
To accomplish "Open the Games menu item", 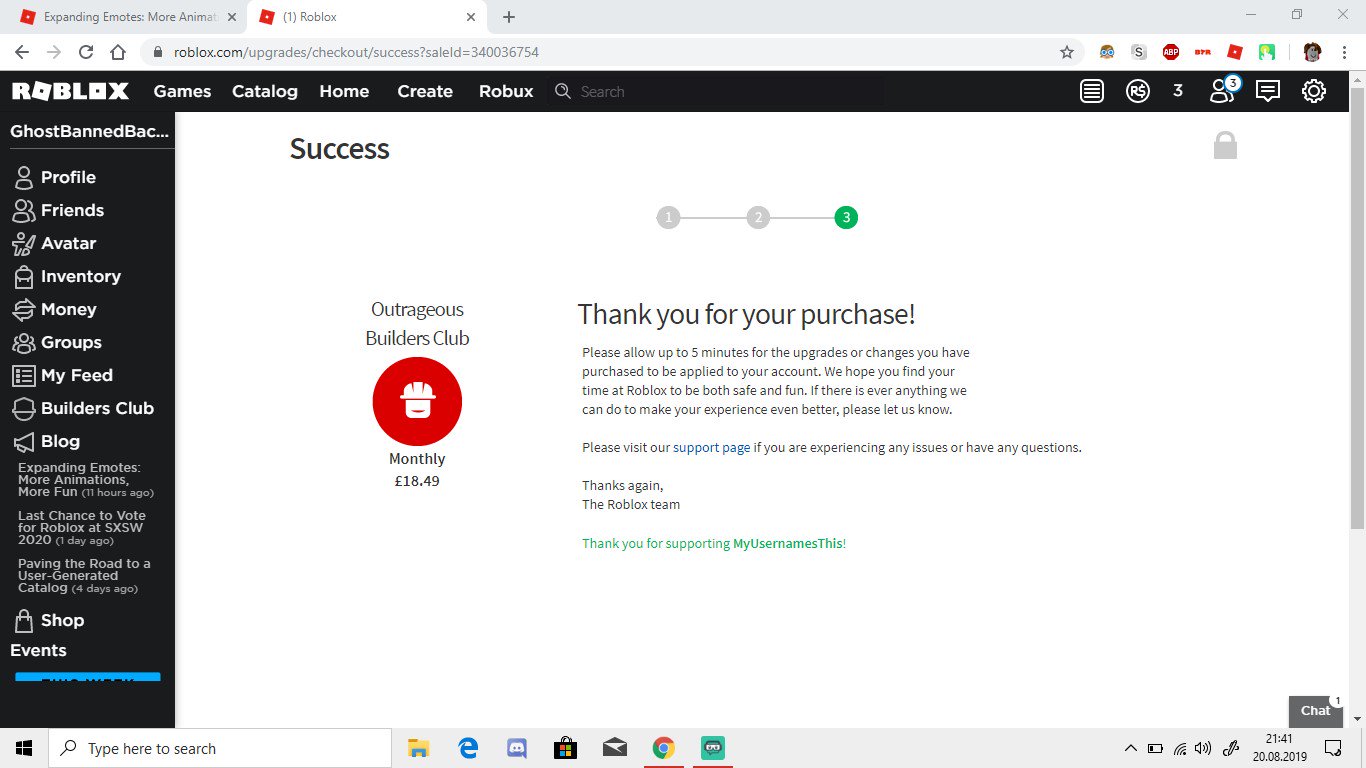I will tap(182, 91).
